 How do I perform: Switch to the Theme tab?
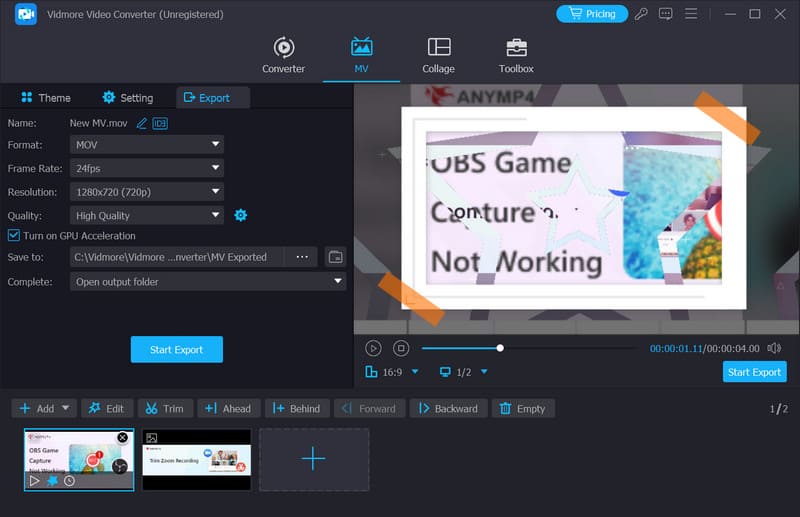pyautogui.click(x=45, y=98)
